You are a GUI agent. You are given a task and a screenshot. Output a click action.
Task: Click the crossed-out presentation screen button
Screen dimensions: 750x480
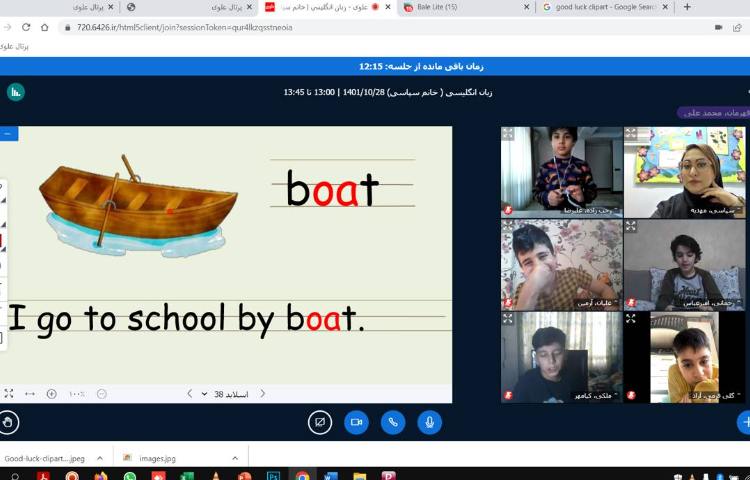pos(320,422)
